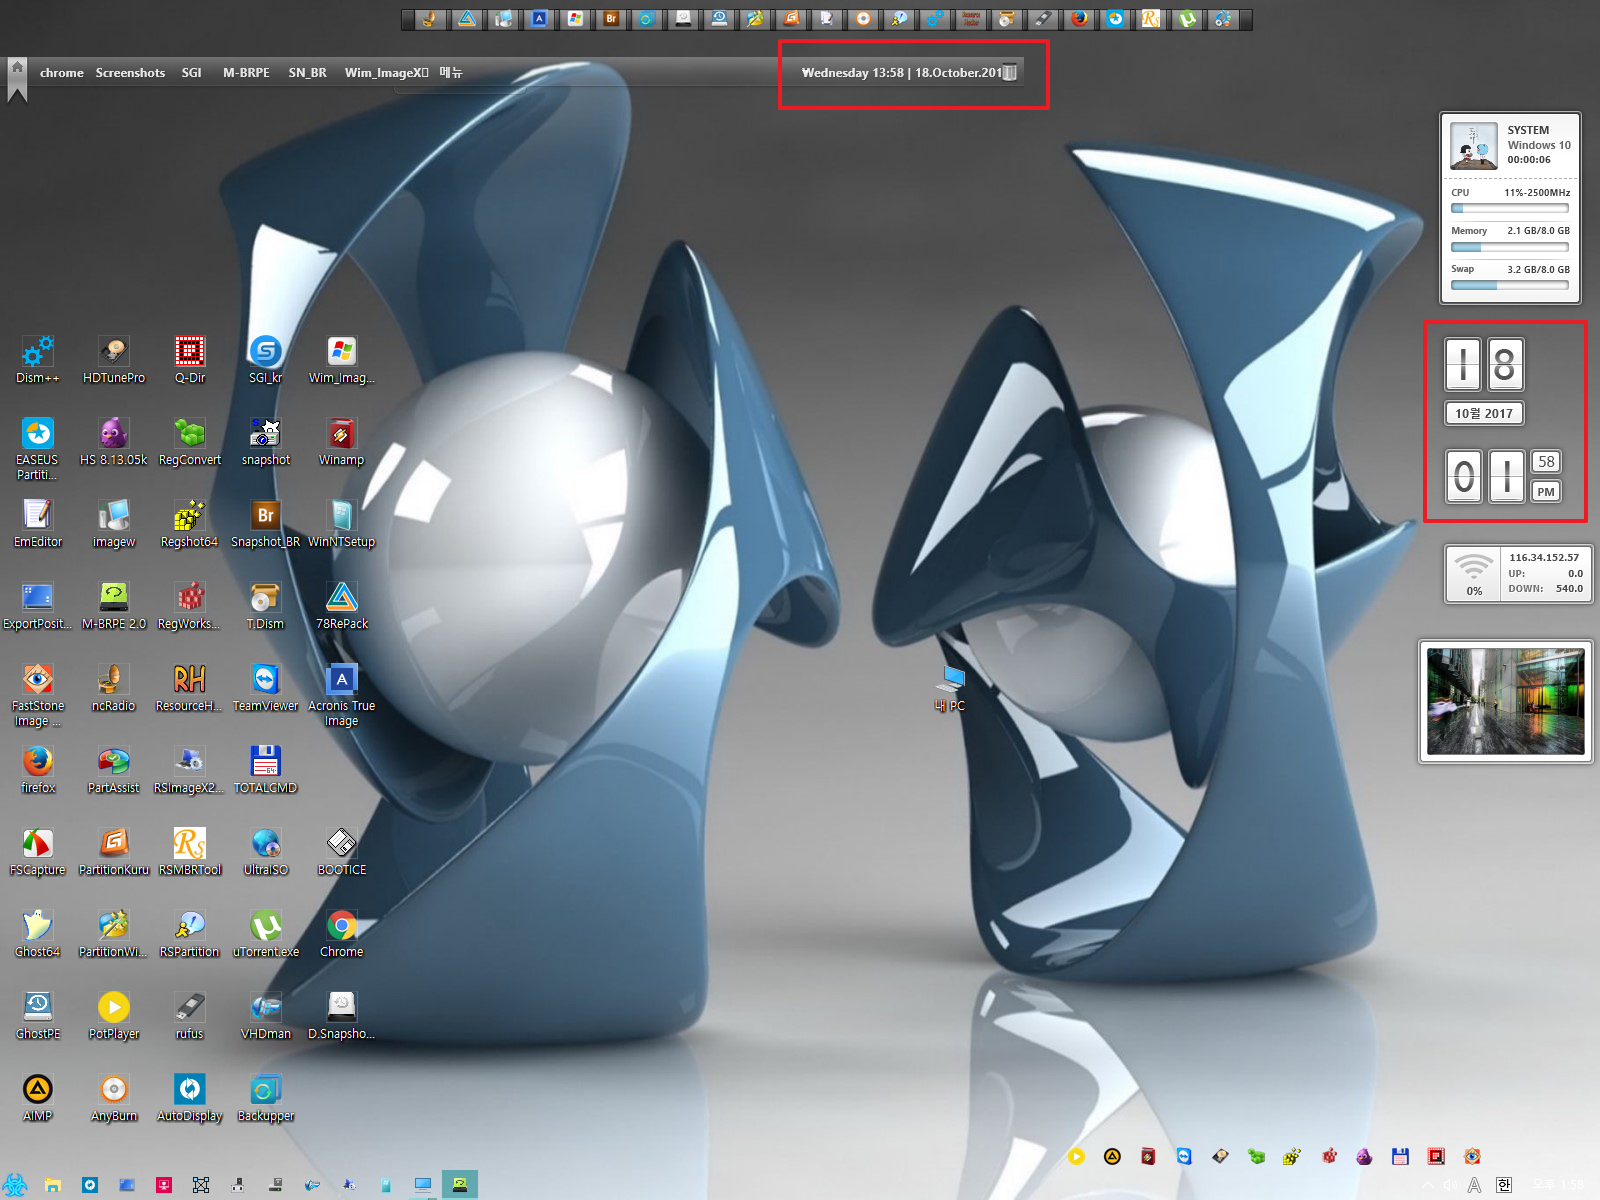This screenshot has height=1200, width=1600.
Task: Click the street photo thumbnail widget
Action: pyautogui.click(x=1506, y=701)
